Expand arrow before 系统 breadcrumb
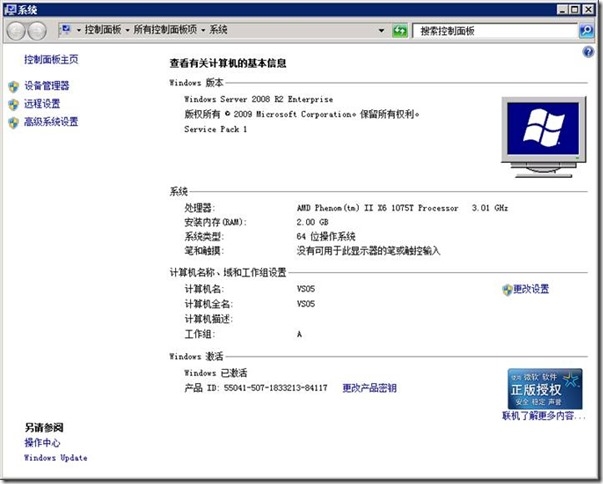The height and width of the screenshot is (484, 603). 203,30
